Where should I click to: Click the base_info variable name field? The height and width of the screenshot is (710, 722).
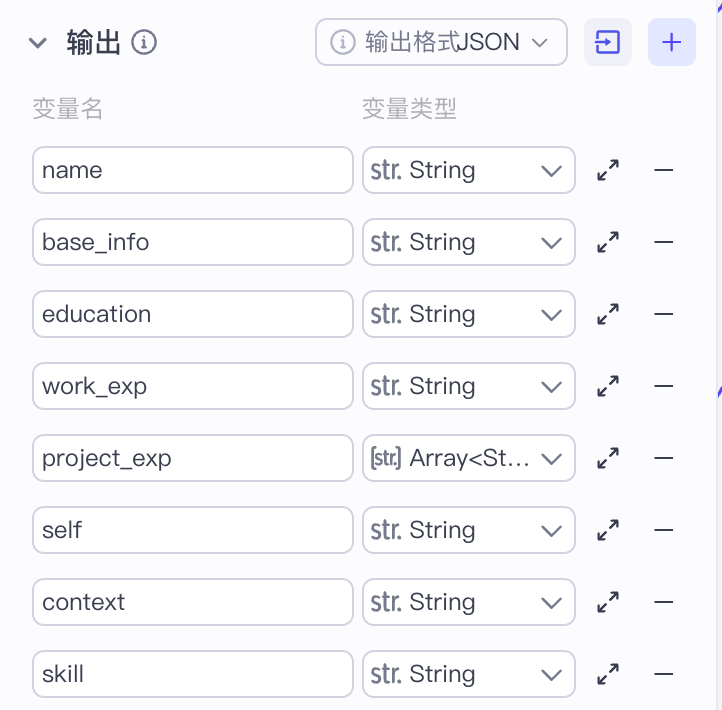192,242
